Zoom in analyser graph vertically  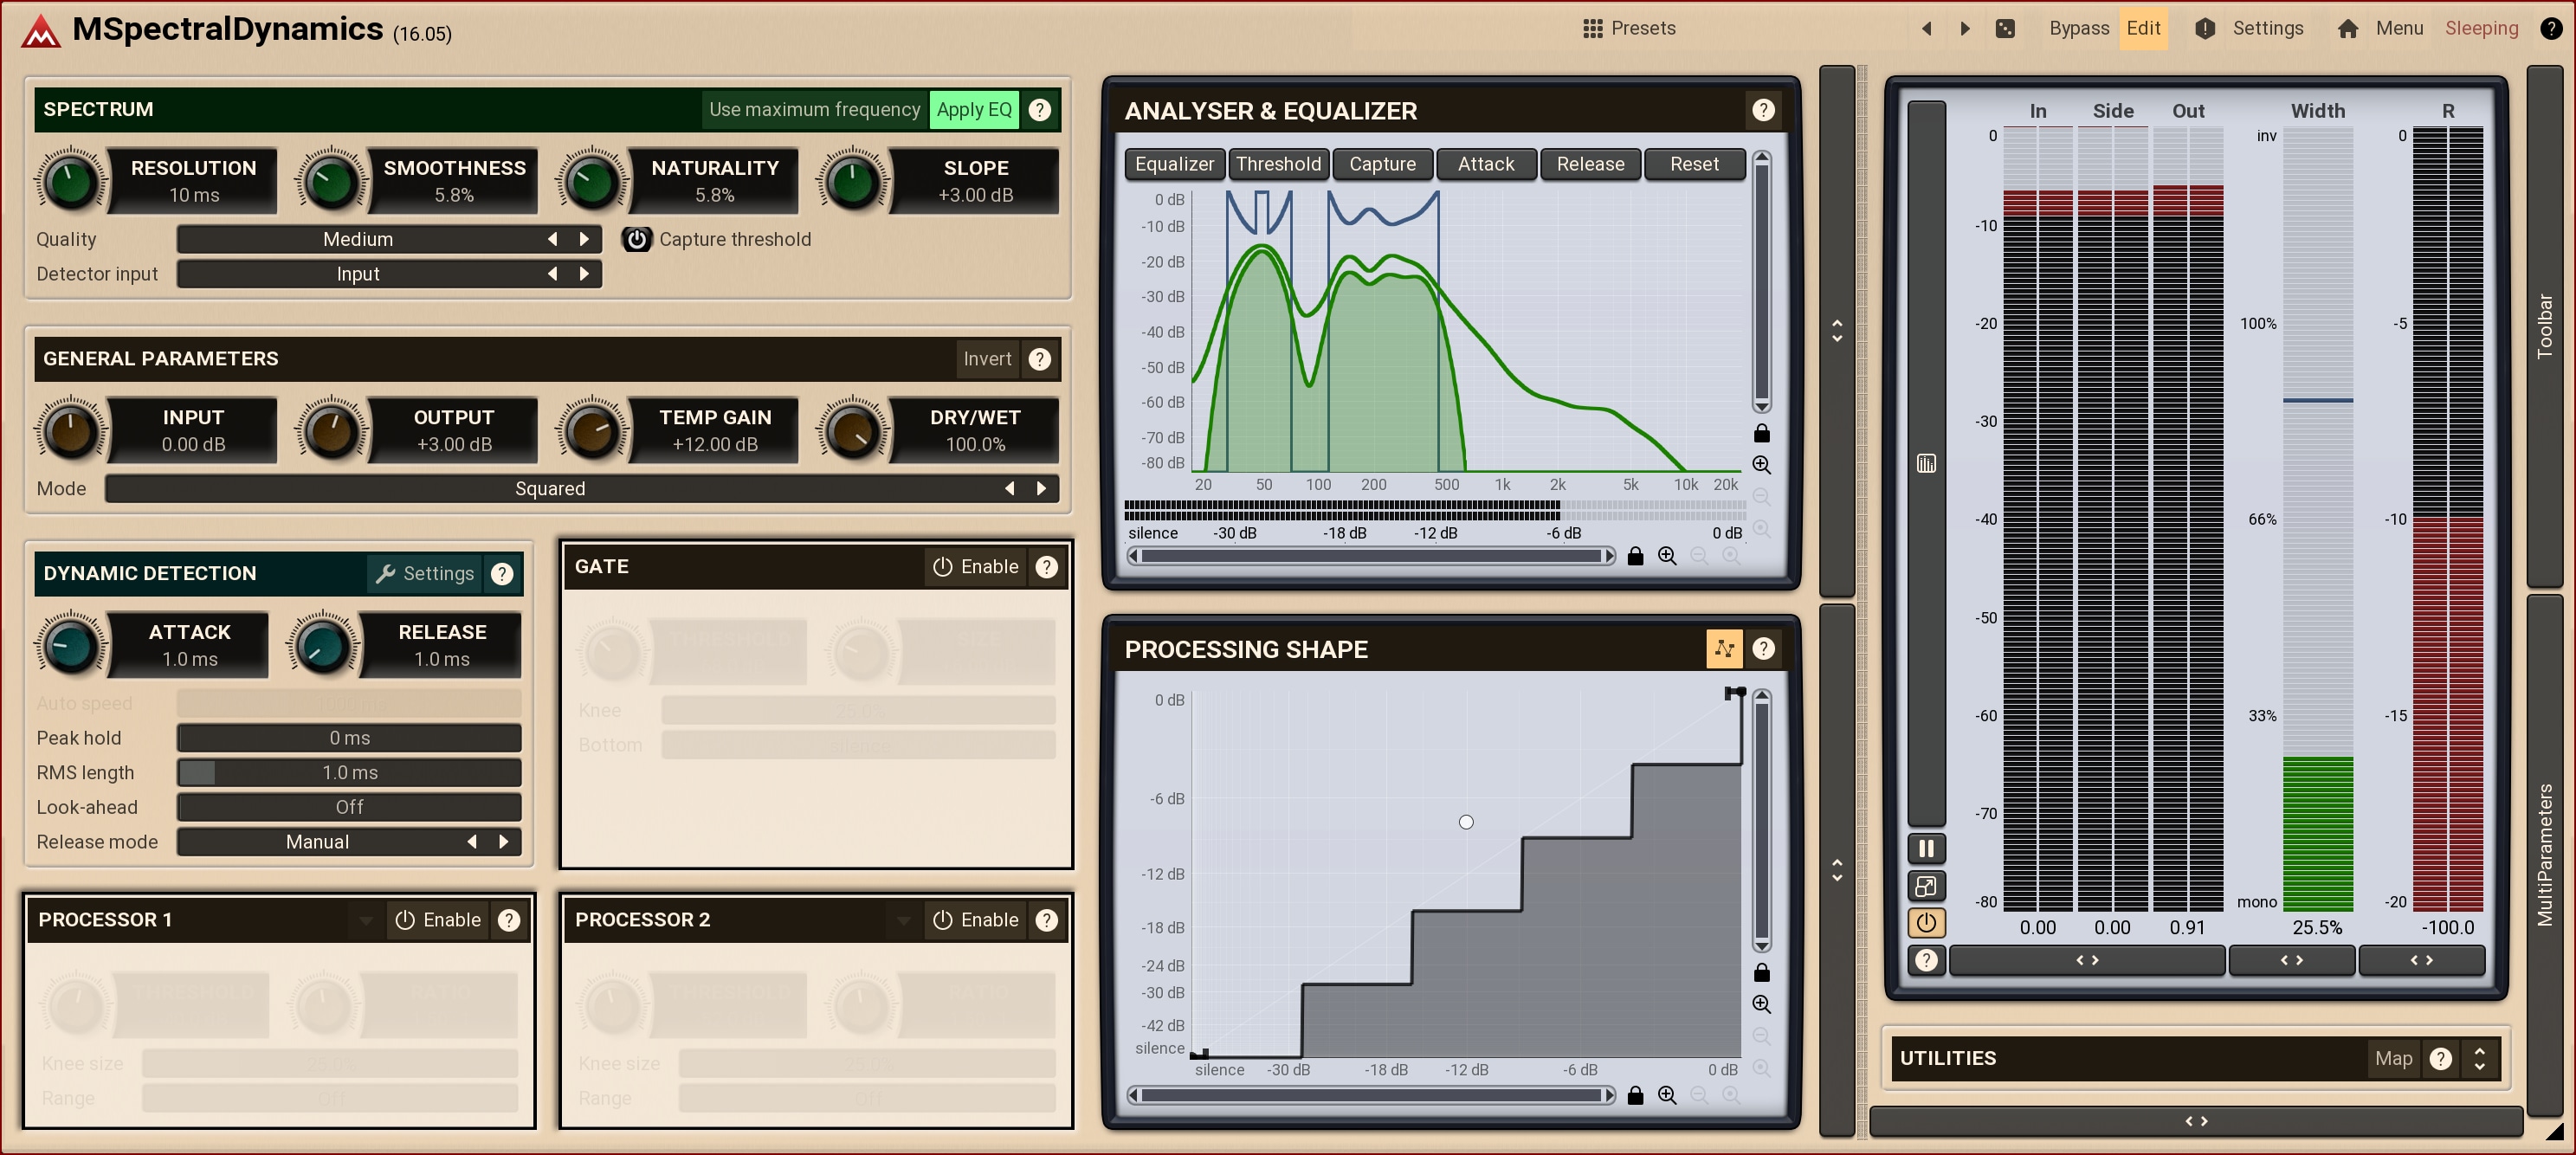pos(1762,465)
